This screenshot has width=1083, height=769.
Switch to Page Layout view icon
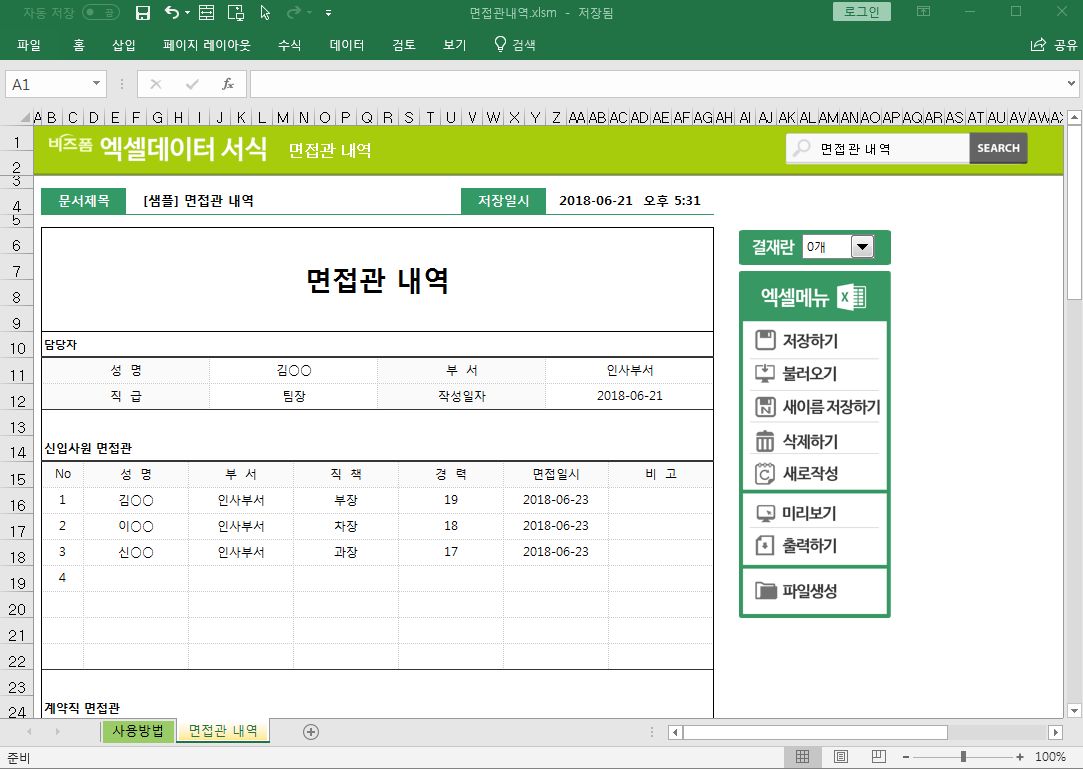841,756
